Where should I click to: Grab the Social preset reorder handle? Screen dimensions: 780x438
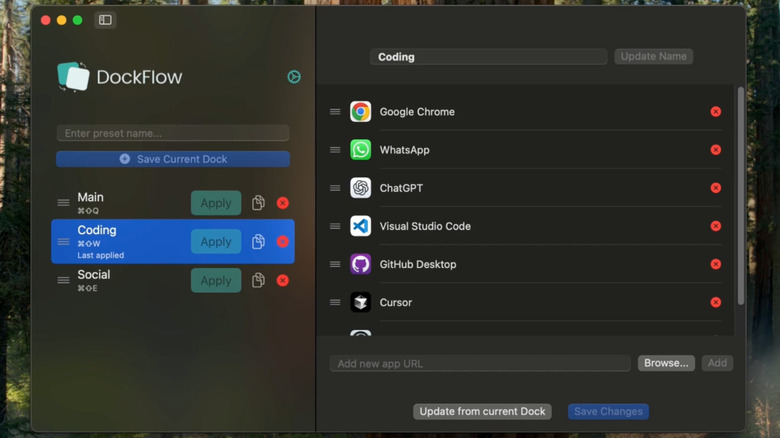[x=63, y=280]
